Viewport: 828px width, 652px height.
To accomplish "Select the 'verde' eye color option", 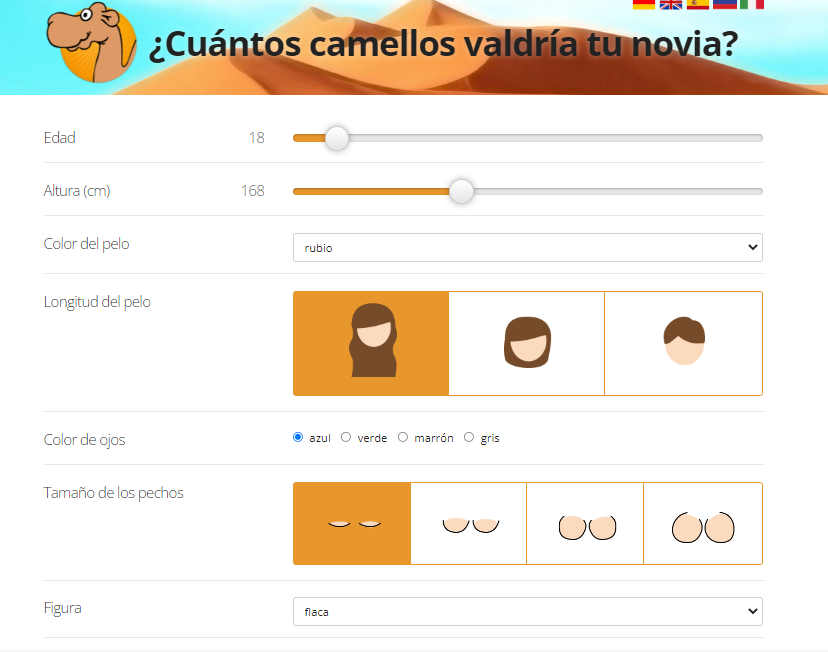I will (x=346, y=437).
